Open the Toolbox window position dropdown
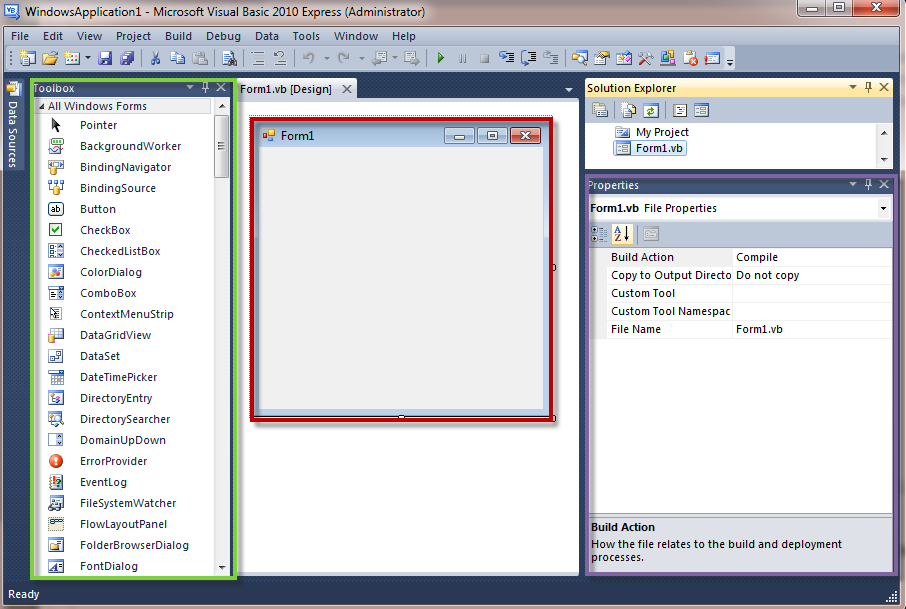Screen dimensions: 906x609 (x=190, y=88)
